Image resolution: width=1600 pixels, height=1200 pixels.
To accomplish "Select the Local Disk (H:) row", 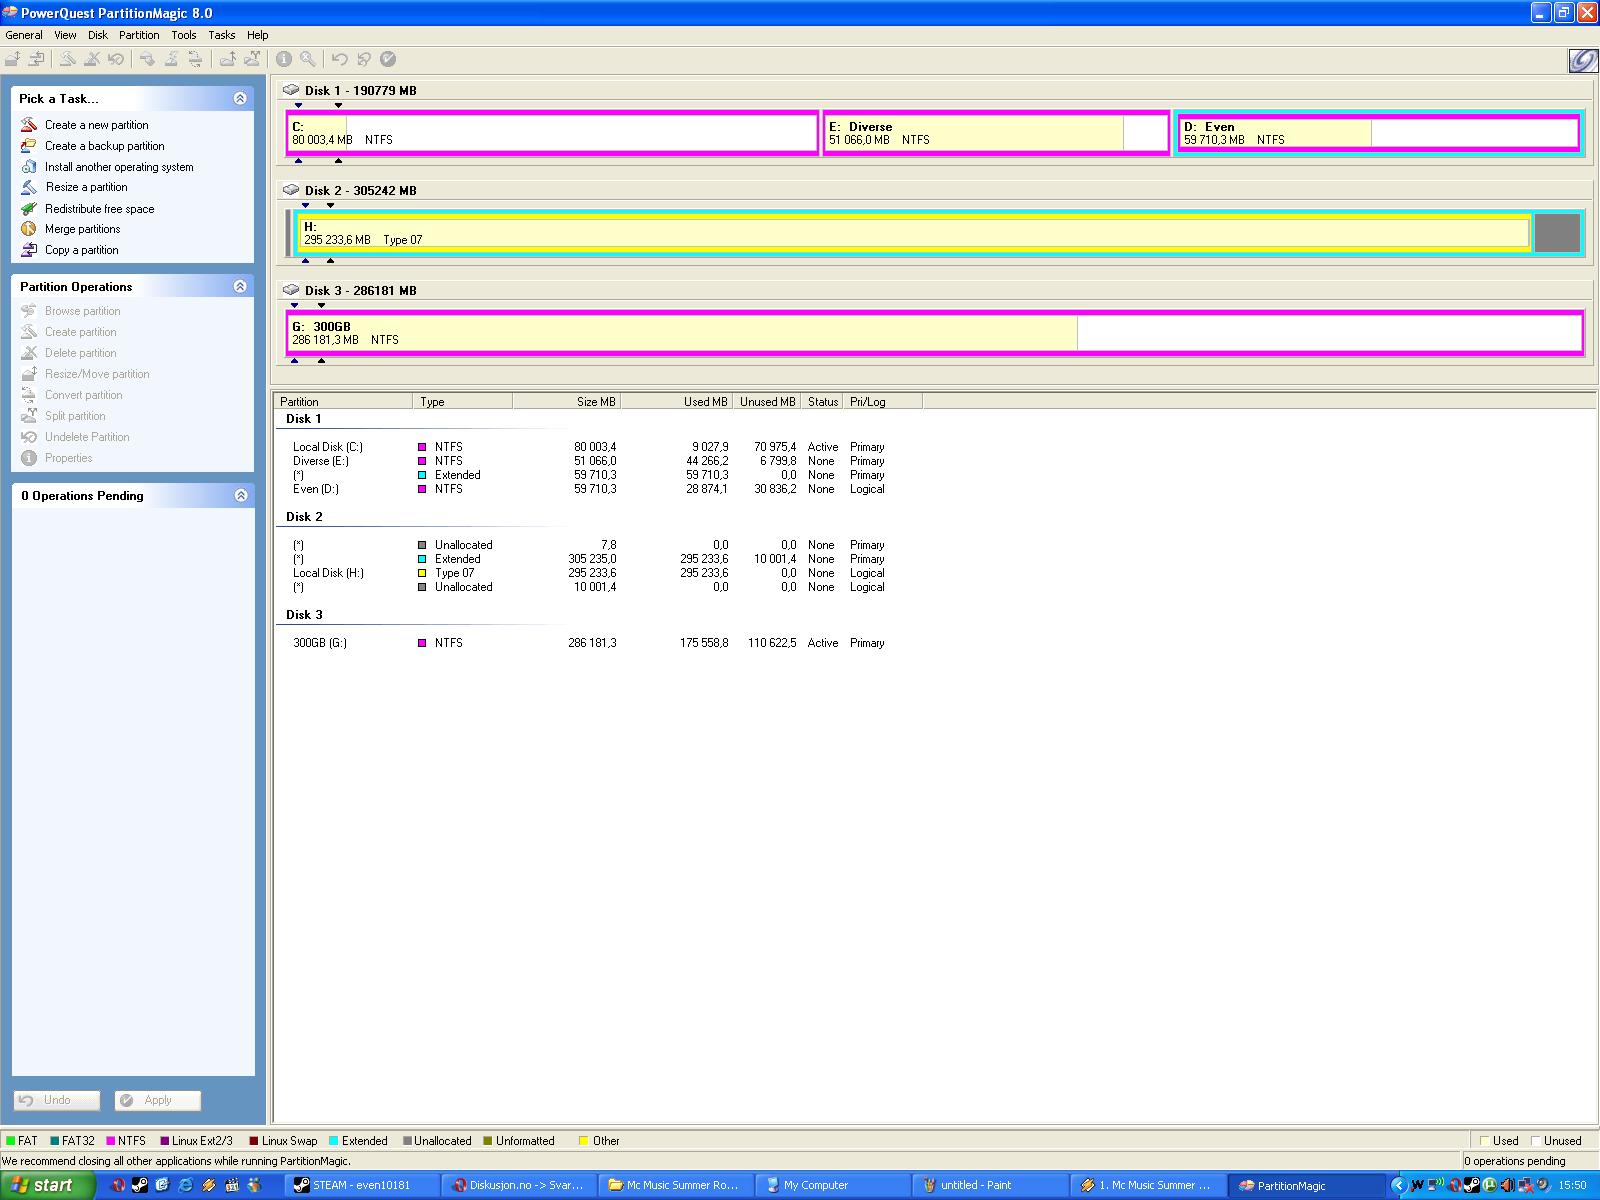I will tap(589, 573).
